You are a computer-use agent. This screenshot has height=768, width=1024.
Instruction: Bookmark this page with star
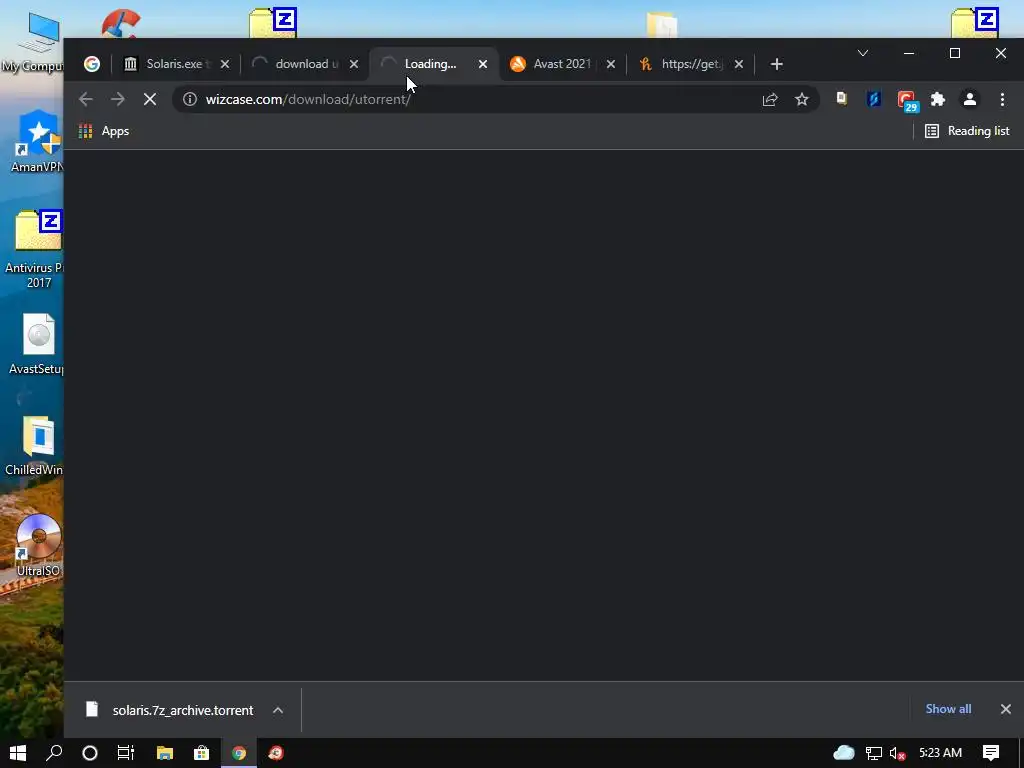pyautogui.click(x=802, y=99)
